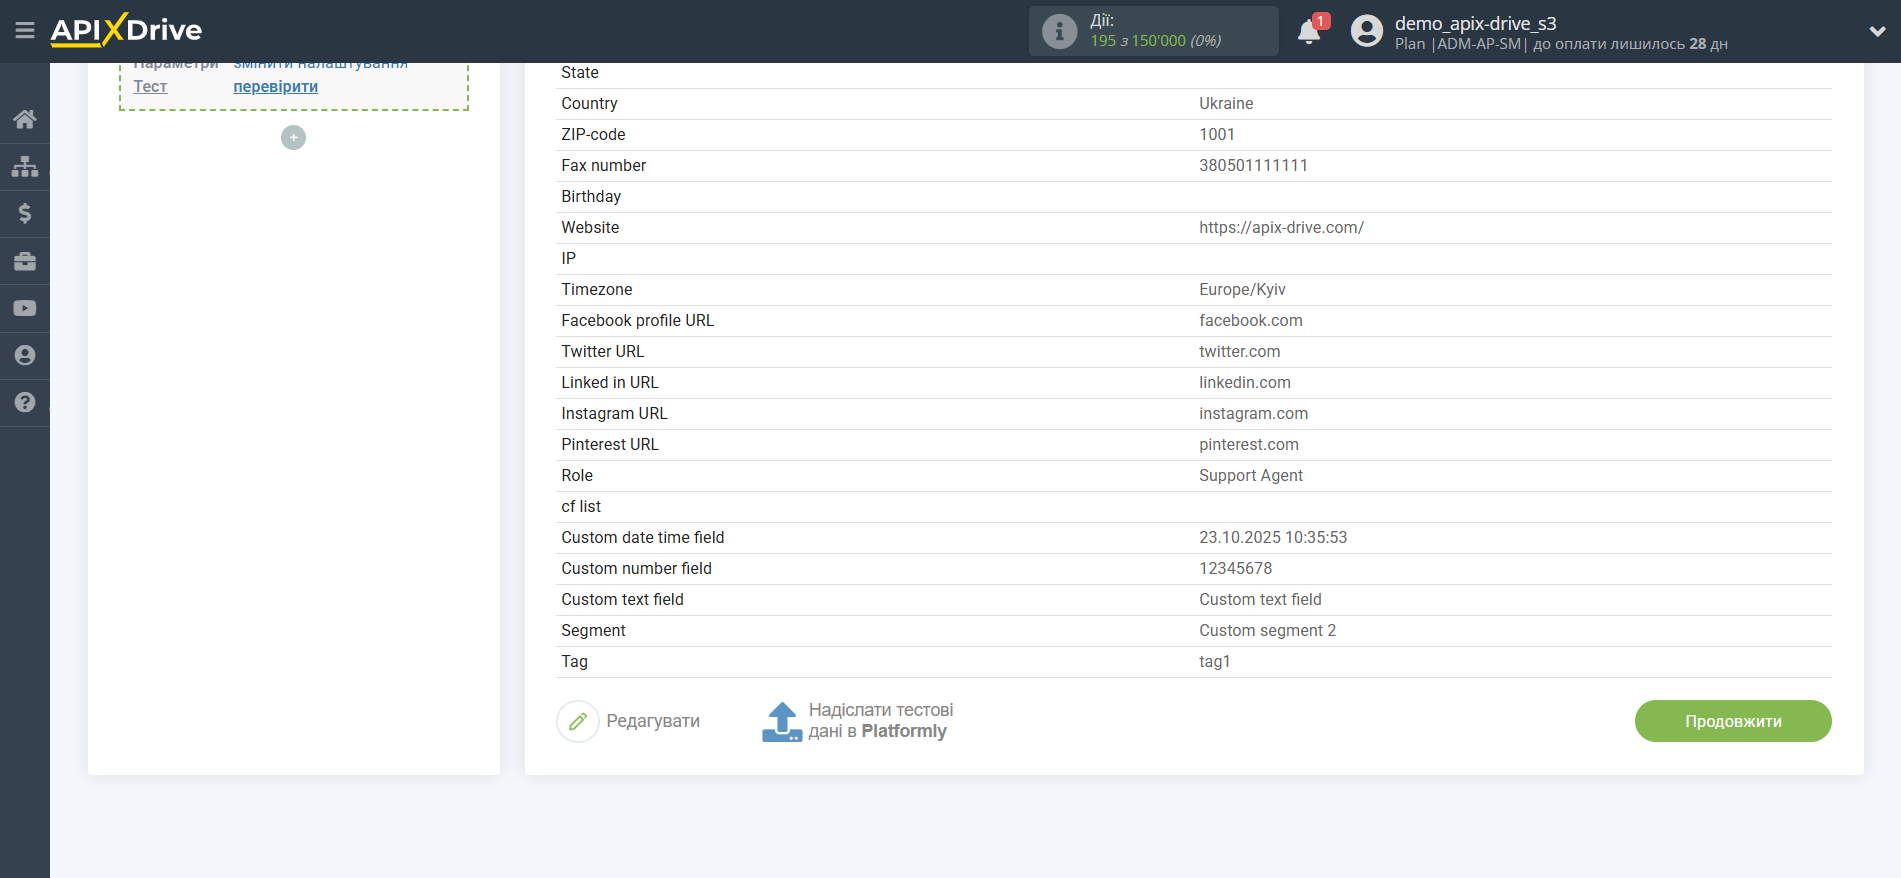The image size is (1901, 878).
Task: Send test data to Platformly
Action: (x=857, y=721)
